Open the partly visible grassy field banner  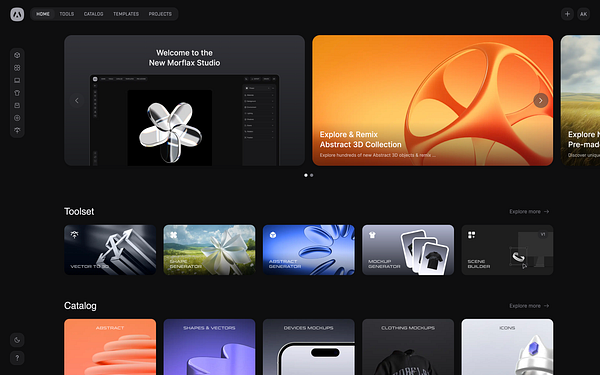580,100
